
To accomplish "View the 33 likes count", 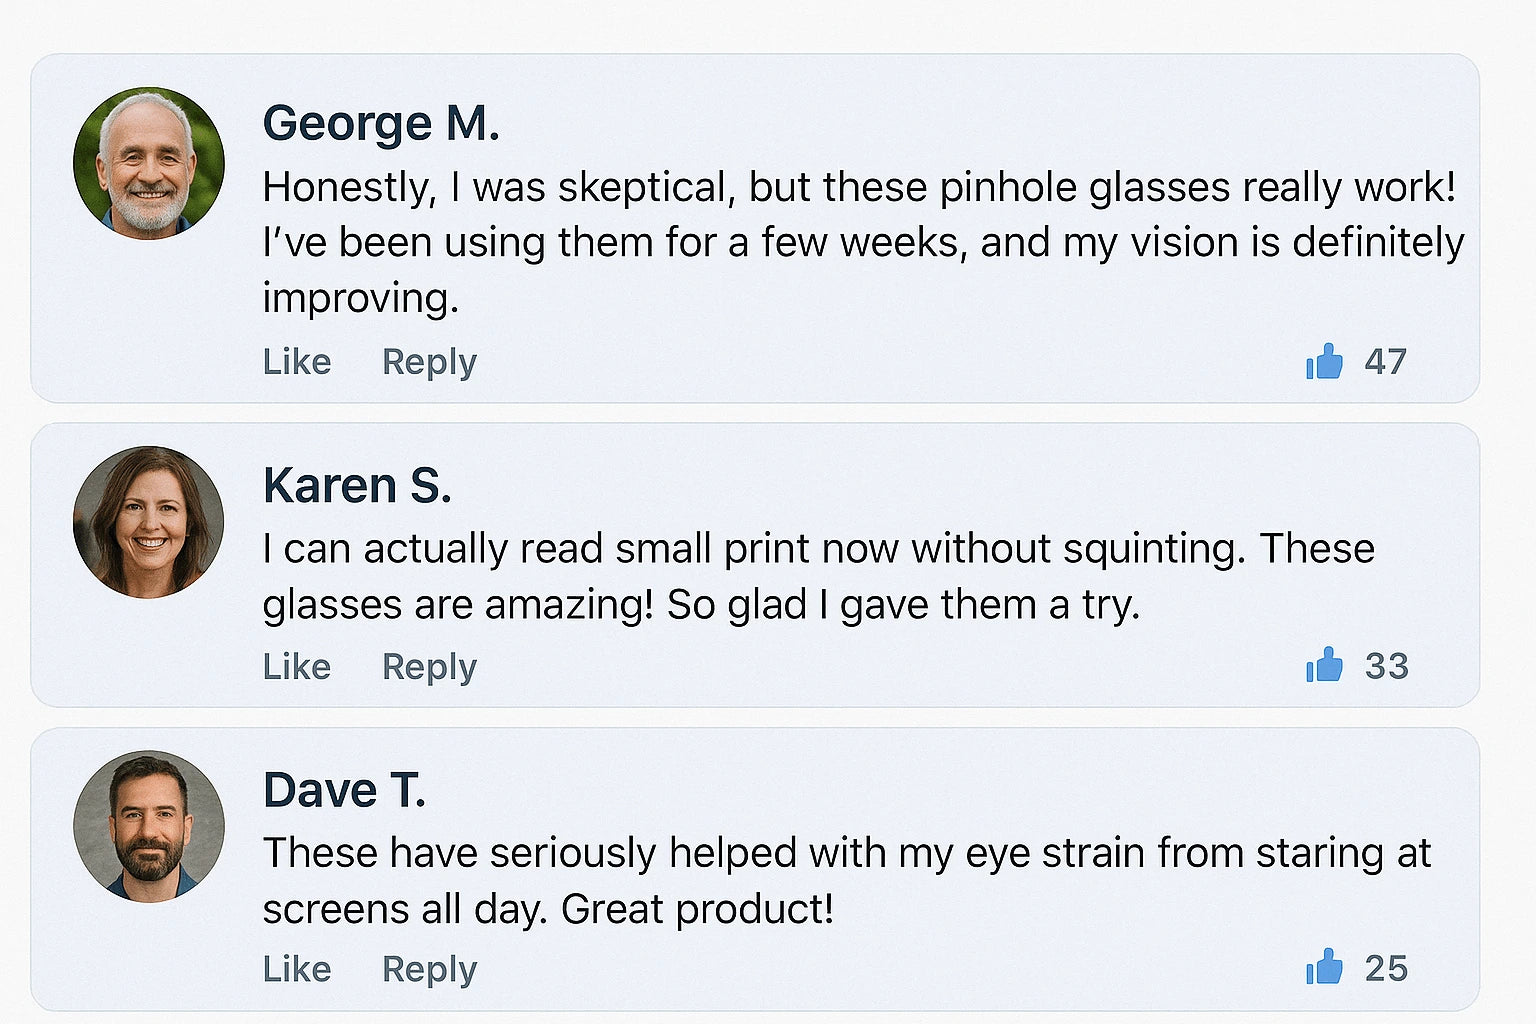I will [x=1387, y=666].
